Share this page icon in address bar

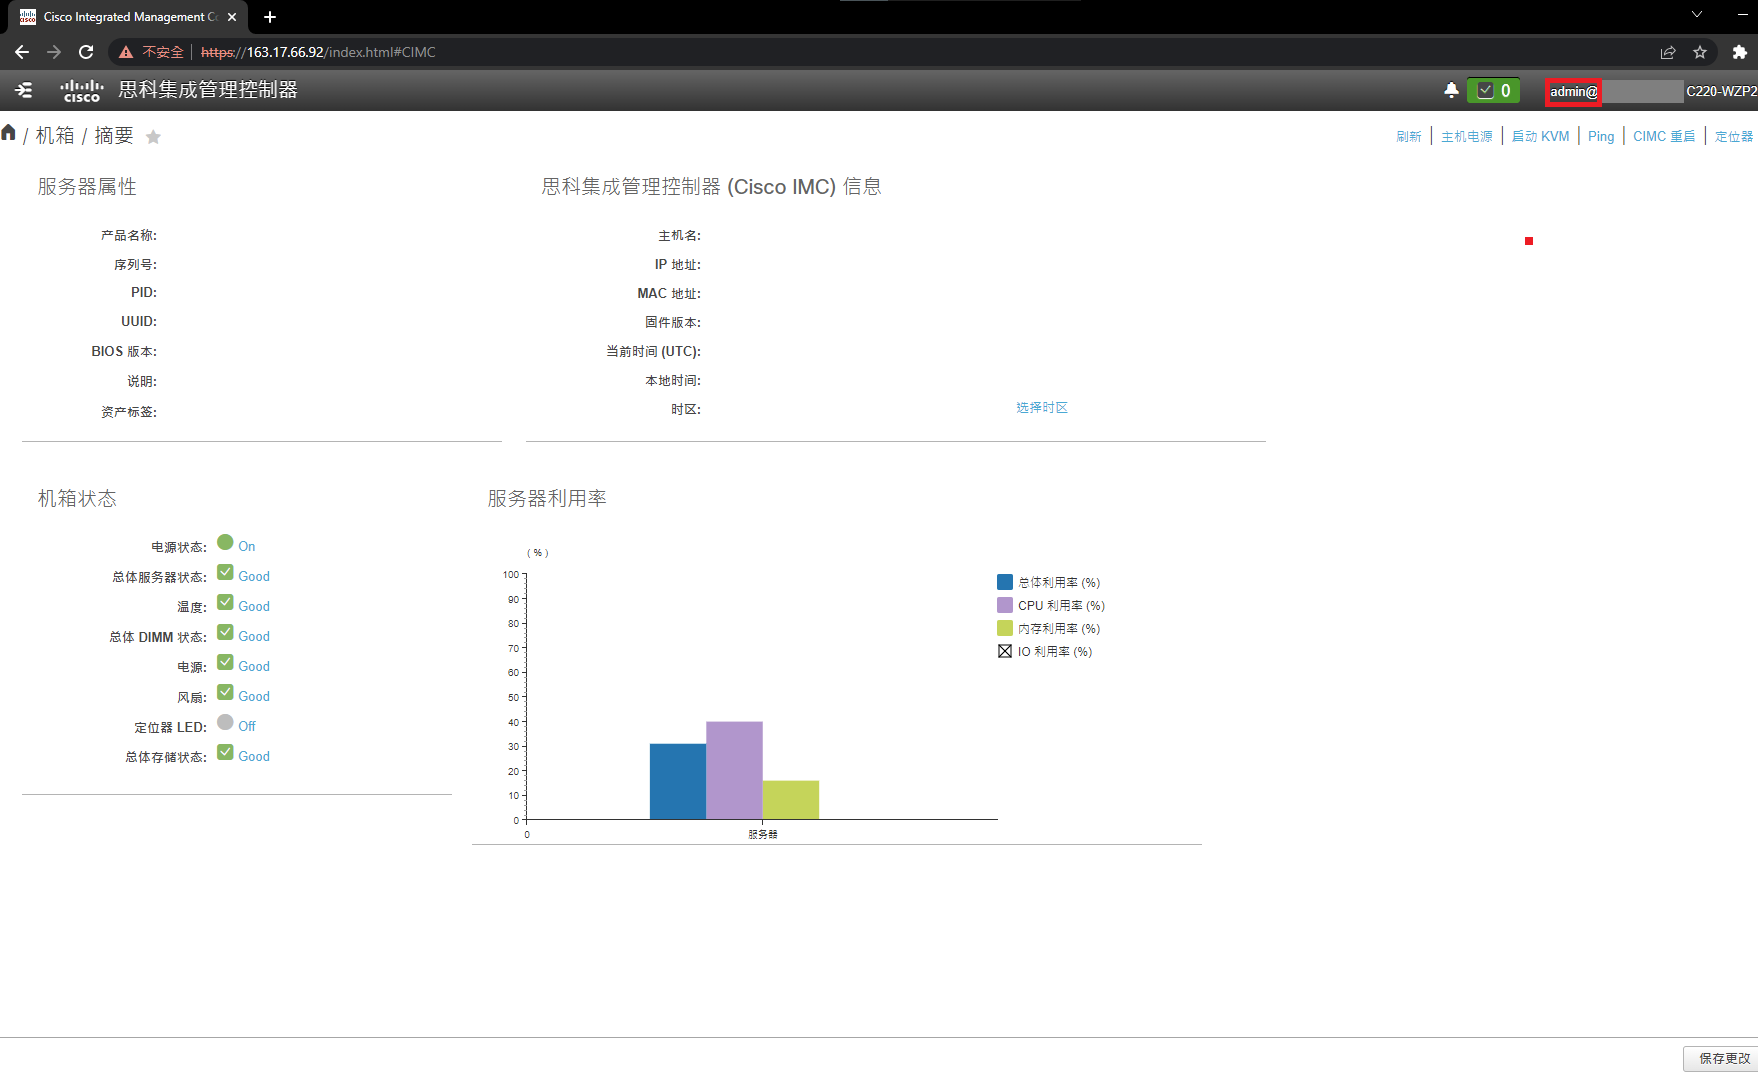pyautogui.click(x=1668, y=52)
